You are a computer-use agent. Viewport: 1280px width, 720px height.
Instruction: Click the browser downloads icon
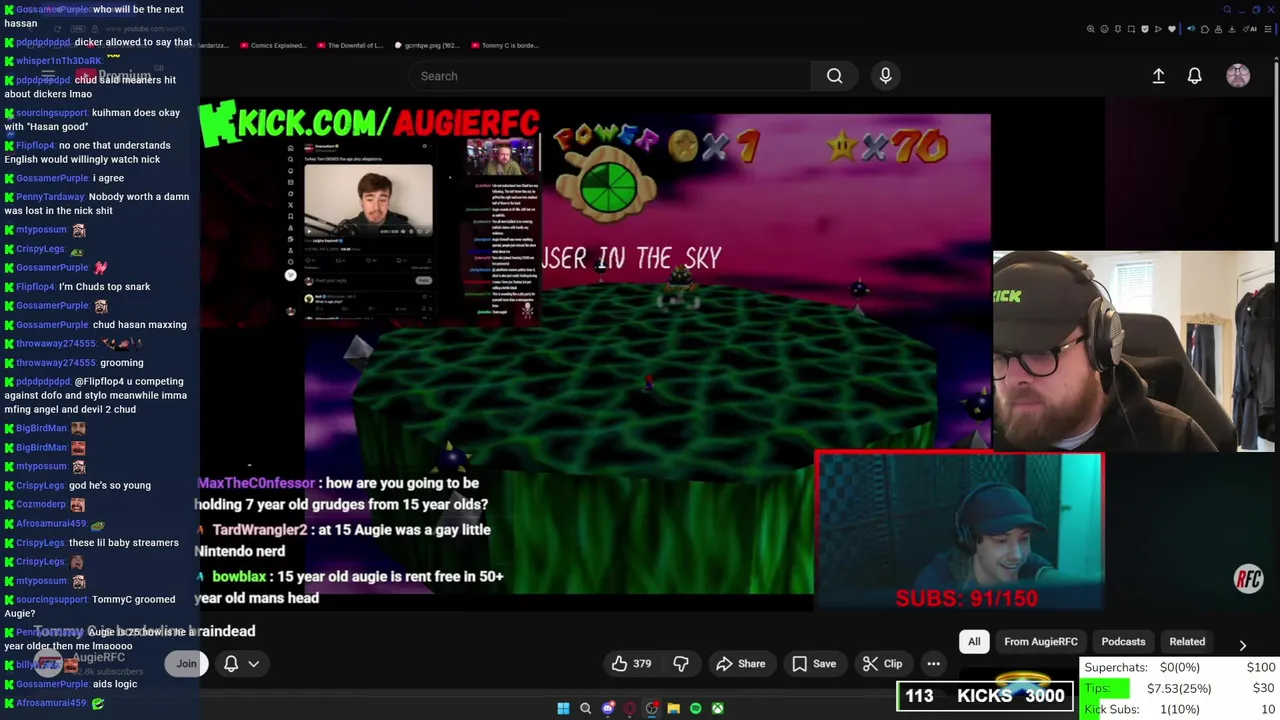[x=1231, y=29]
